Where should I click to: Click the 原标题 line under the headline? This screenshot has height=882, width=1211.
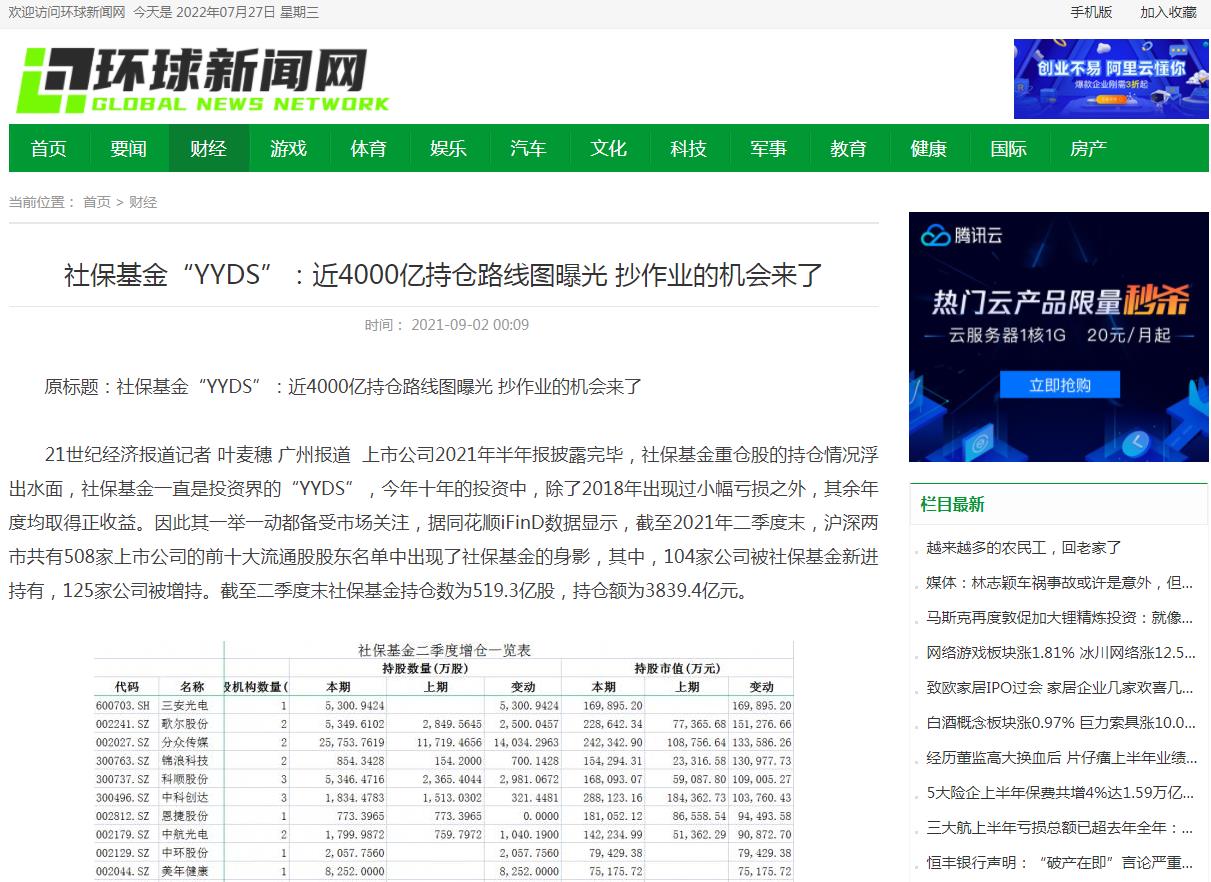(x=343, y=386)
